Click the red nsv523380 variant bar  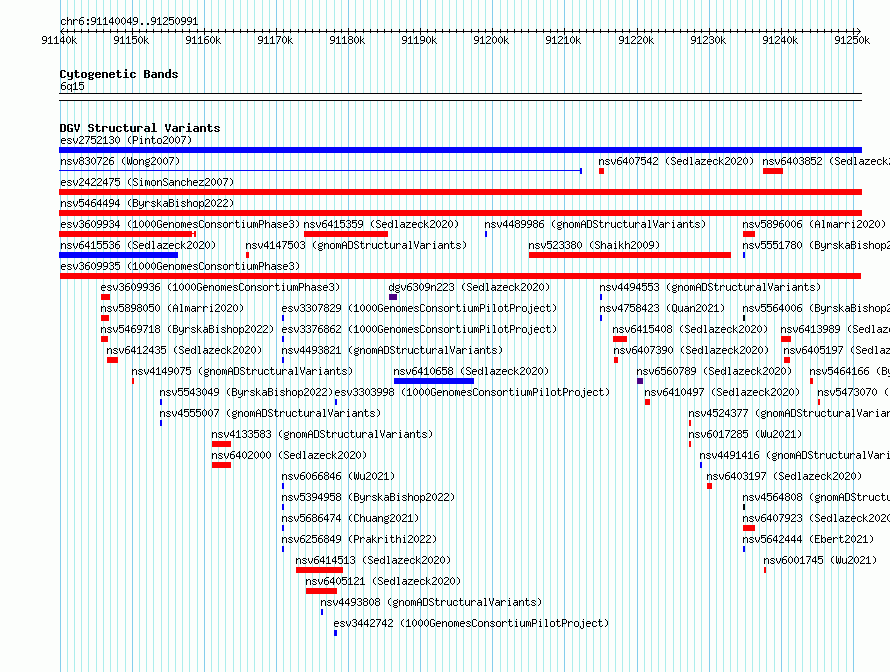click(x=629, y=255)
